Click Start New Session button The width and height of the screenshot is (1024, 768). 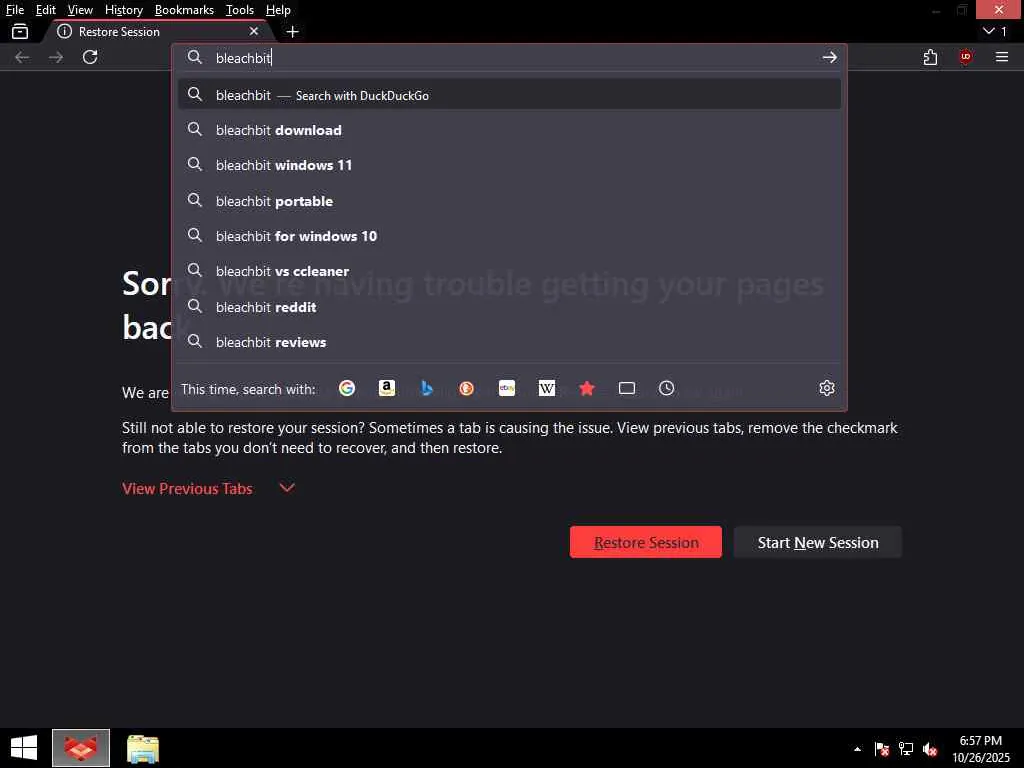(x=818, y=542)
